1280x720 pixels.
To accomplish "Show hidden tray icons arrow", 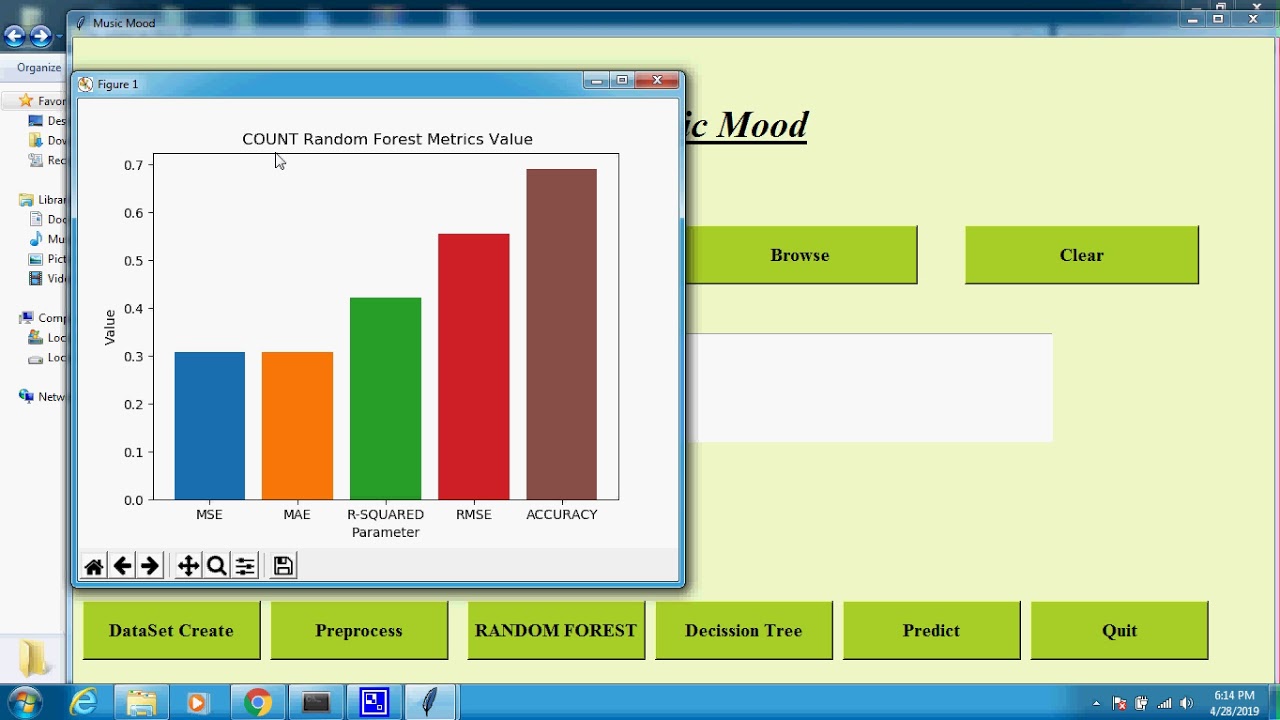I will click(x=1096, y=703).
